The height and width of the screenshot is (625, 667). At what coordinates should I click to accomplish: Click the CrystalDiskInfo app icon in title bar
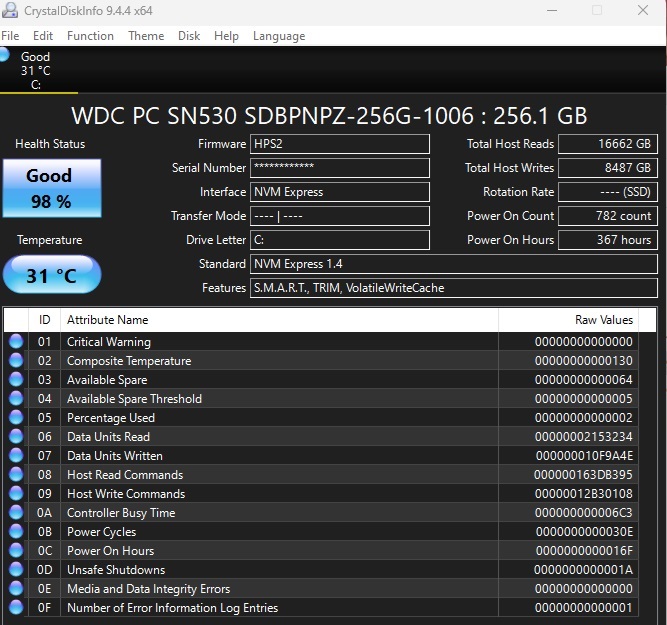tap(10, 10)
